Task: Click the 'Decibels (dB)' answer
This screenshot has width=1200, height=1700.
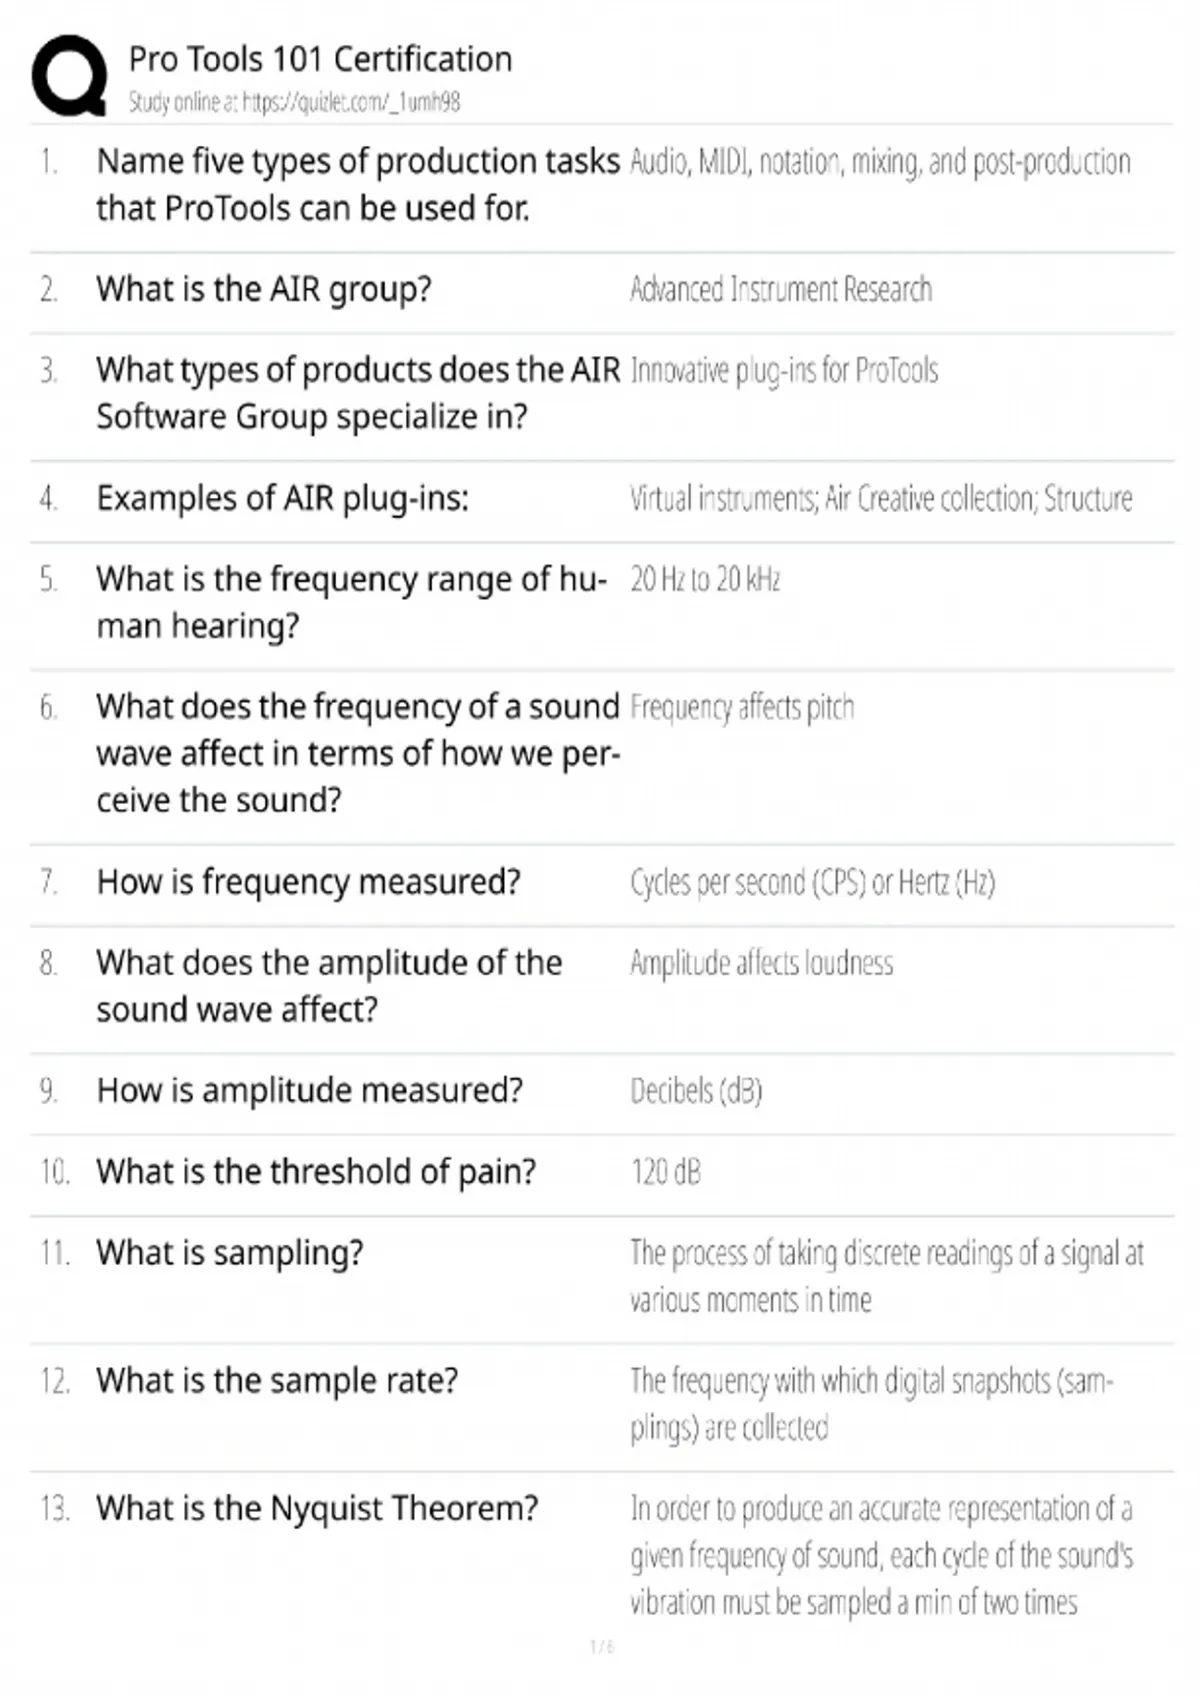Action: click(x=696, y=1091)
